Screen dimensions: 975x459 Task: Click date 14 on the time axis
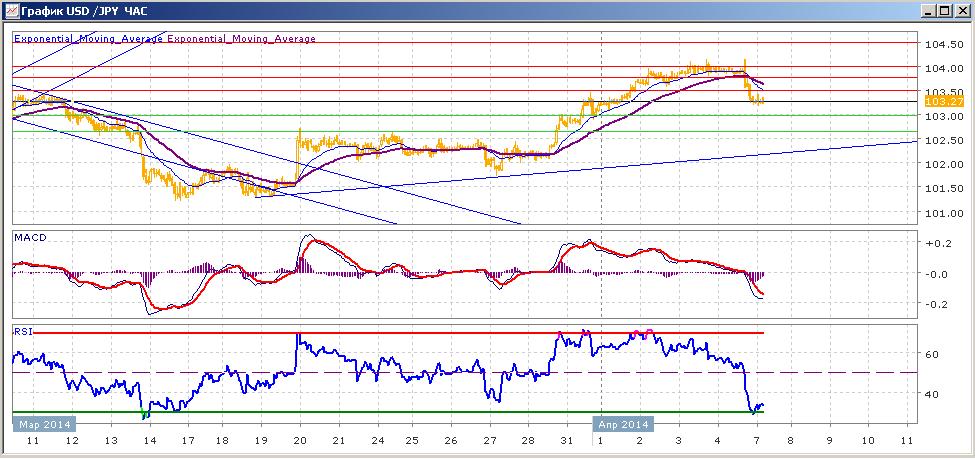tap(149, 441)
